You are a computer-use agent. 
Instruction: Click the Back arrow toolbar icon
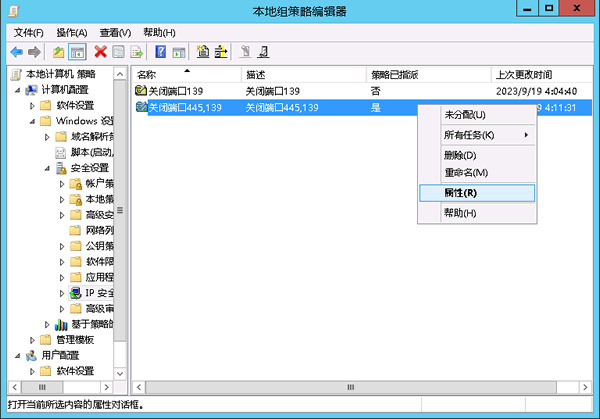click(16, 52)
